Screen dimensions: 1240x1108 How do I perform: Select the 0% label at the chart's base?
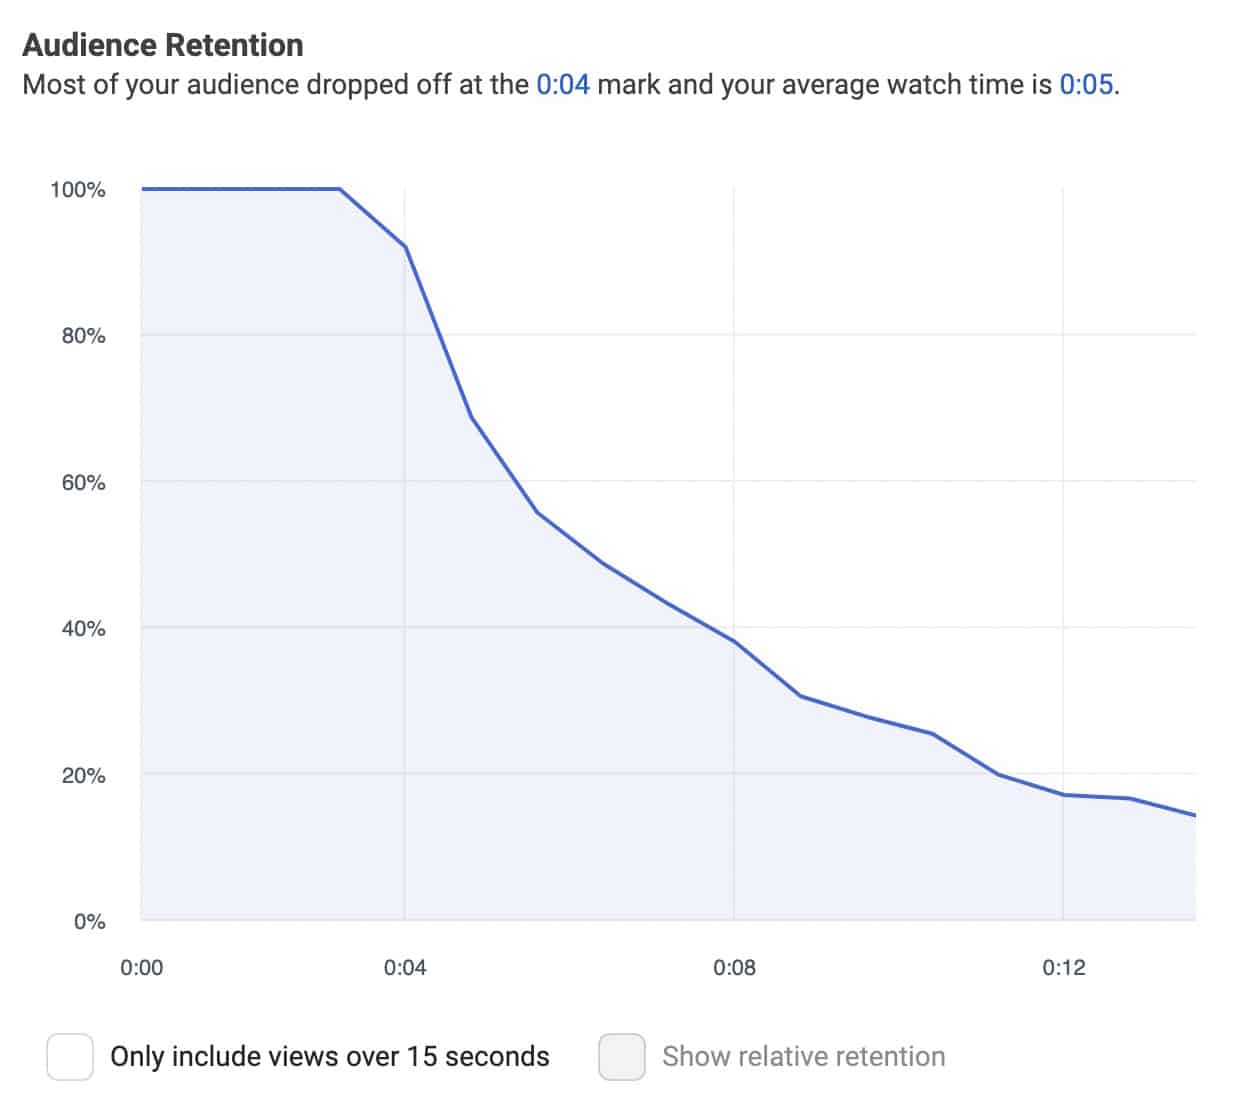(89, 922)
